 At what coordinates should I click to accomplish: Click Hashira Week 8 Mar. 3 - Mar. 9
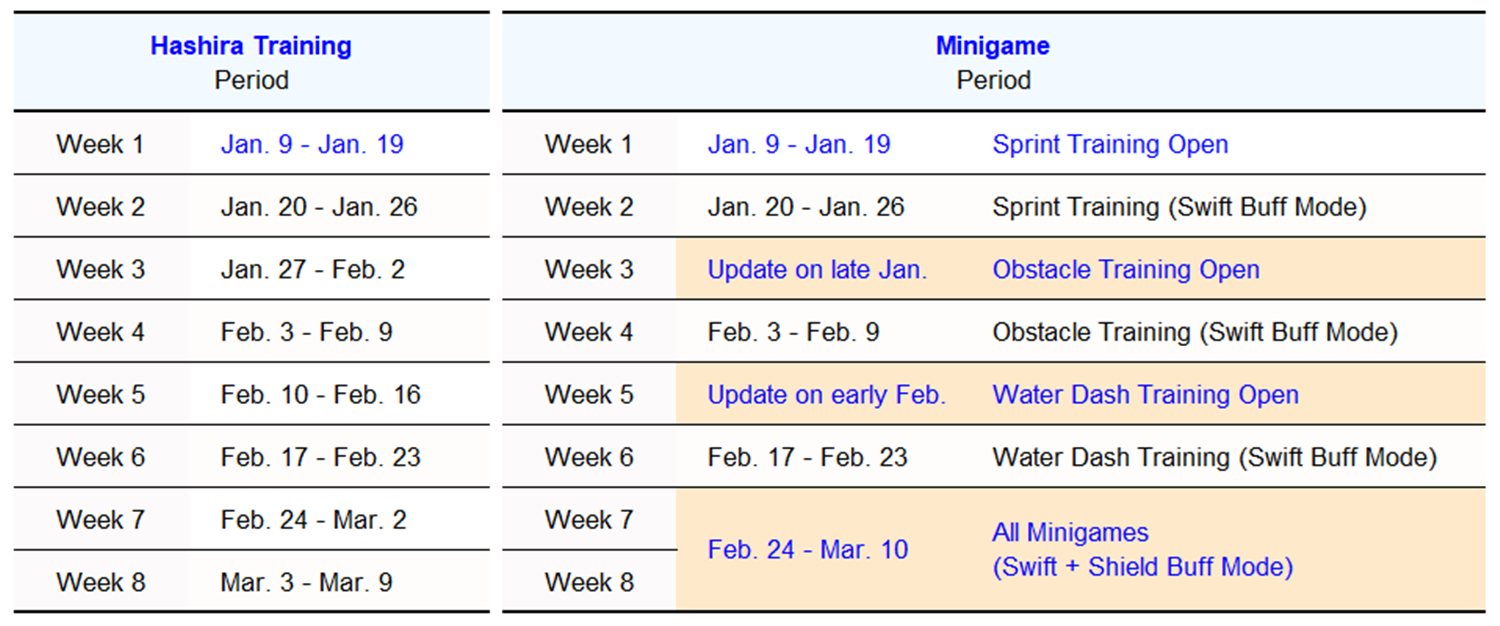coord(307,582)
